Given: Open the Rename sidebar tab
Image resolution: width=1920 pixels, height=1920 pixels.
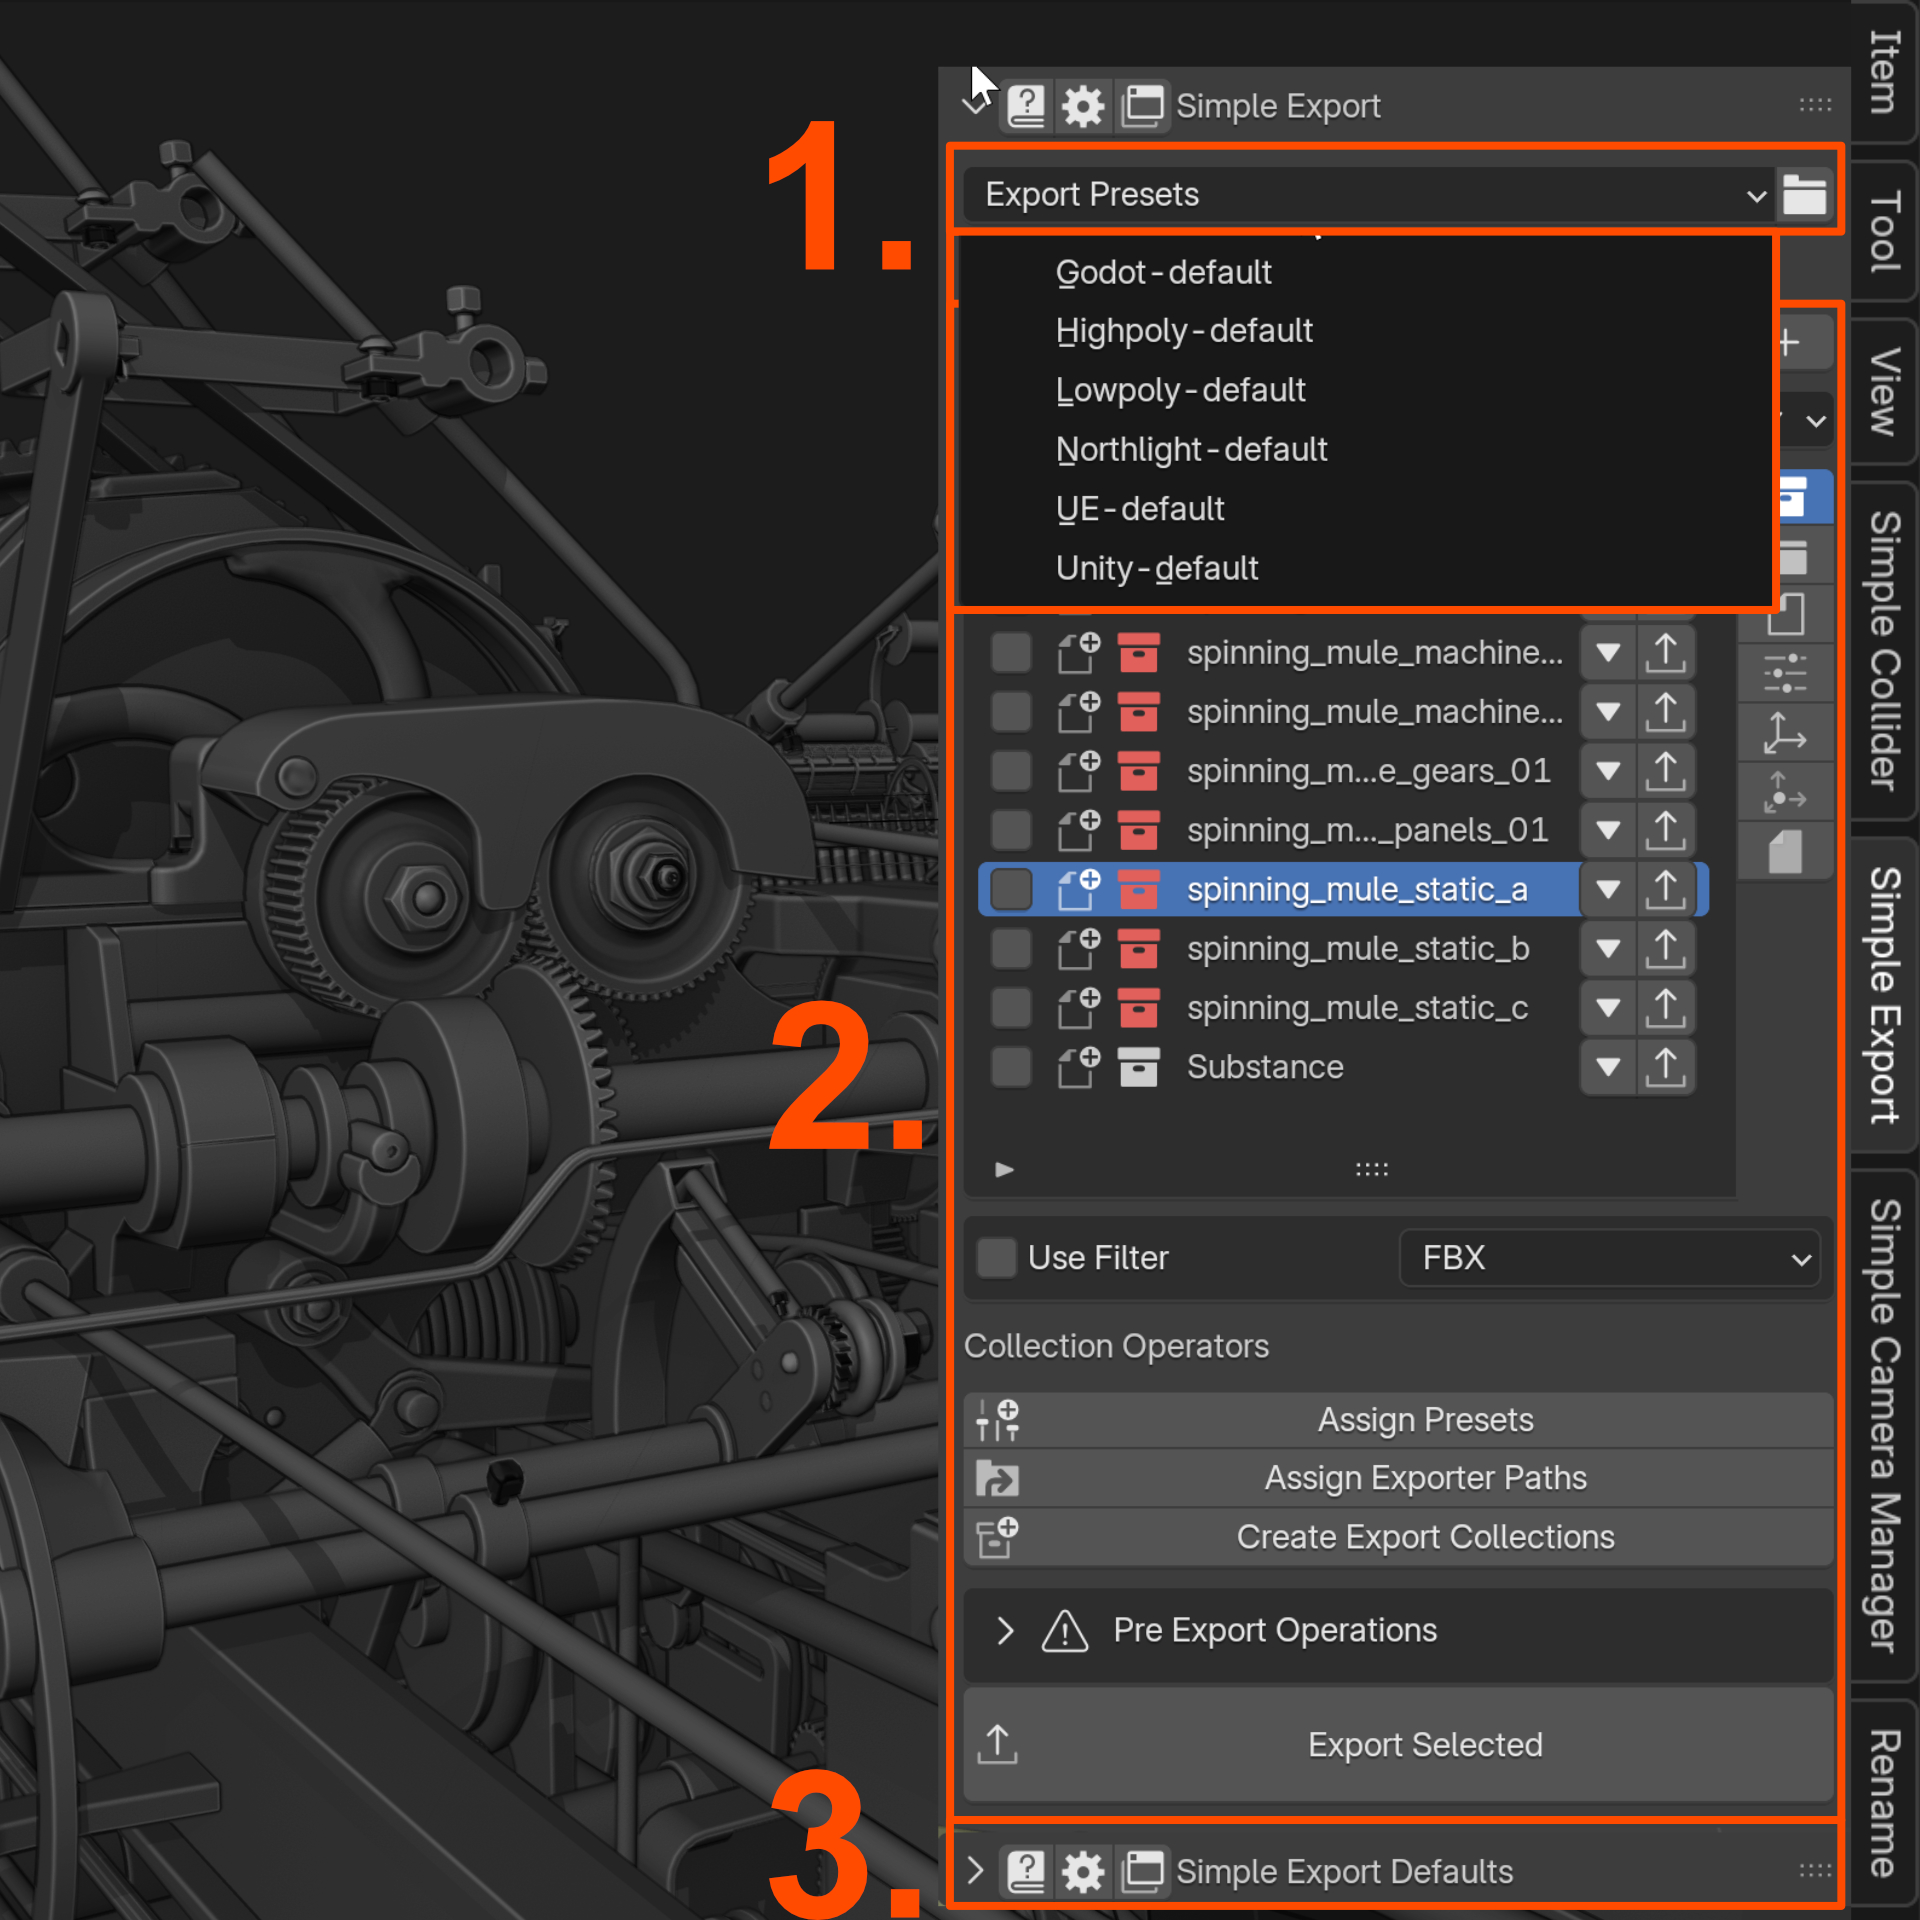Looking at the screenshot, I should (1884, 1805).
